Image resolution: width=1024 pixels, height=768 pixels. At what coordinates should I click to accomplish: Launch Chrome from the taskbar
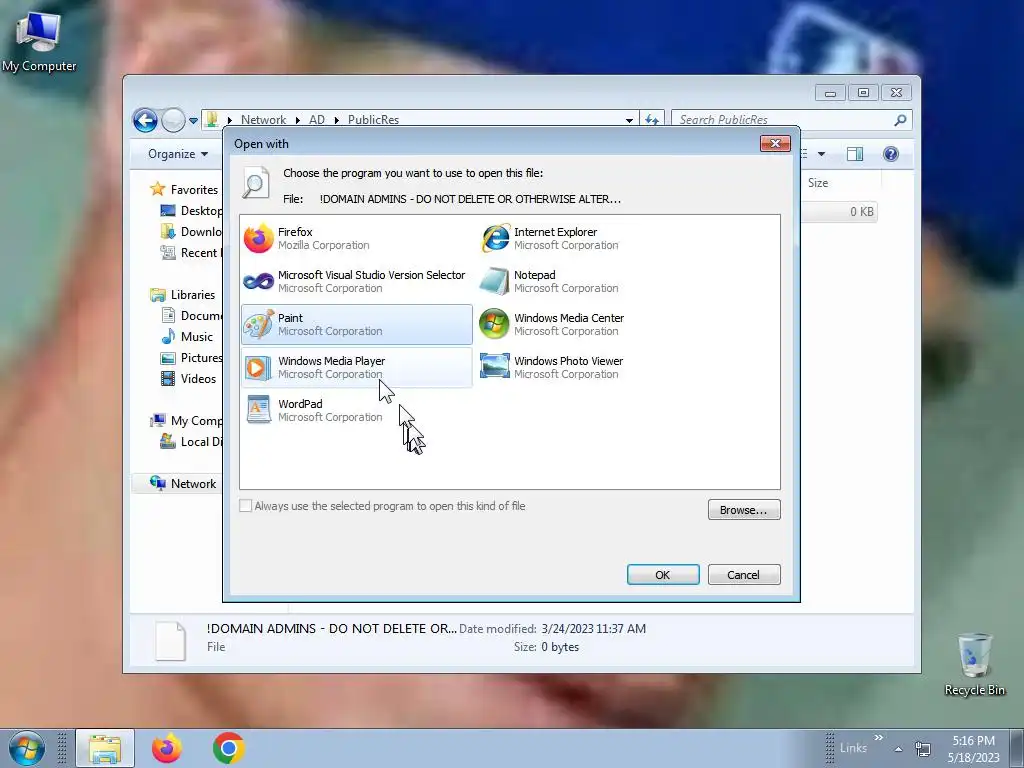(x=229, y=748)
